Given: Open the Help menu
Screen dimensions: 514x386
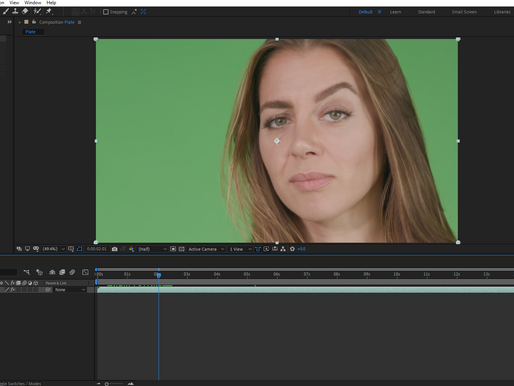Looking at the screenshot, I should coord(51,2).
